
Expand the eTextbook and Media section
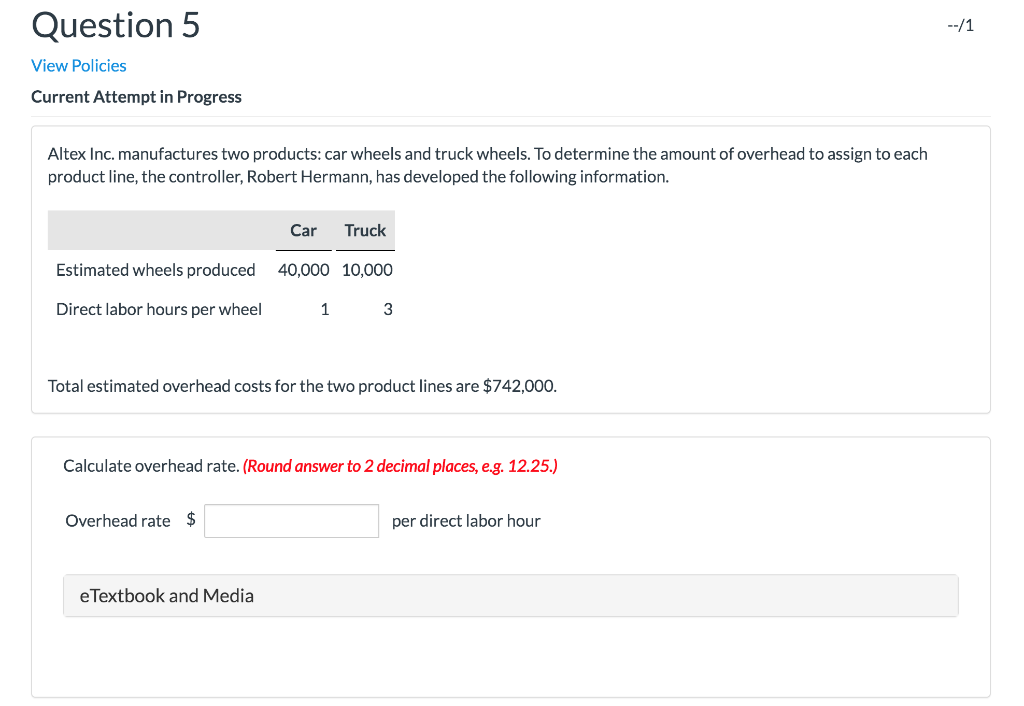166,595
